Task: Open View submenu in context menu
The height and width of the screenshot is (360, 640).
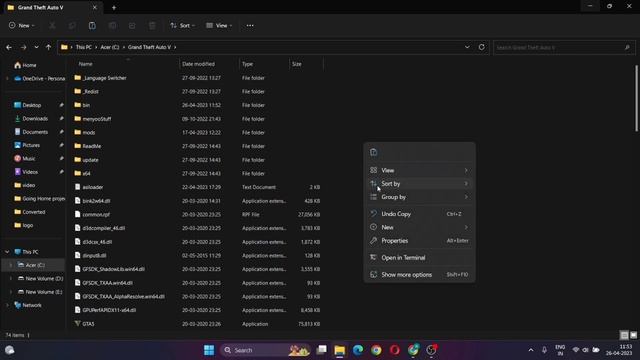Action: pos(419,170)
